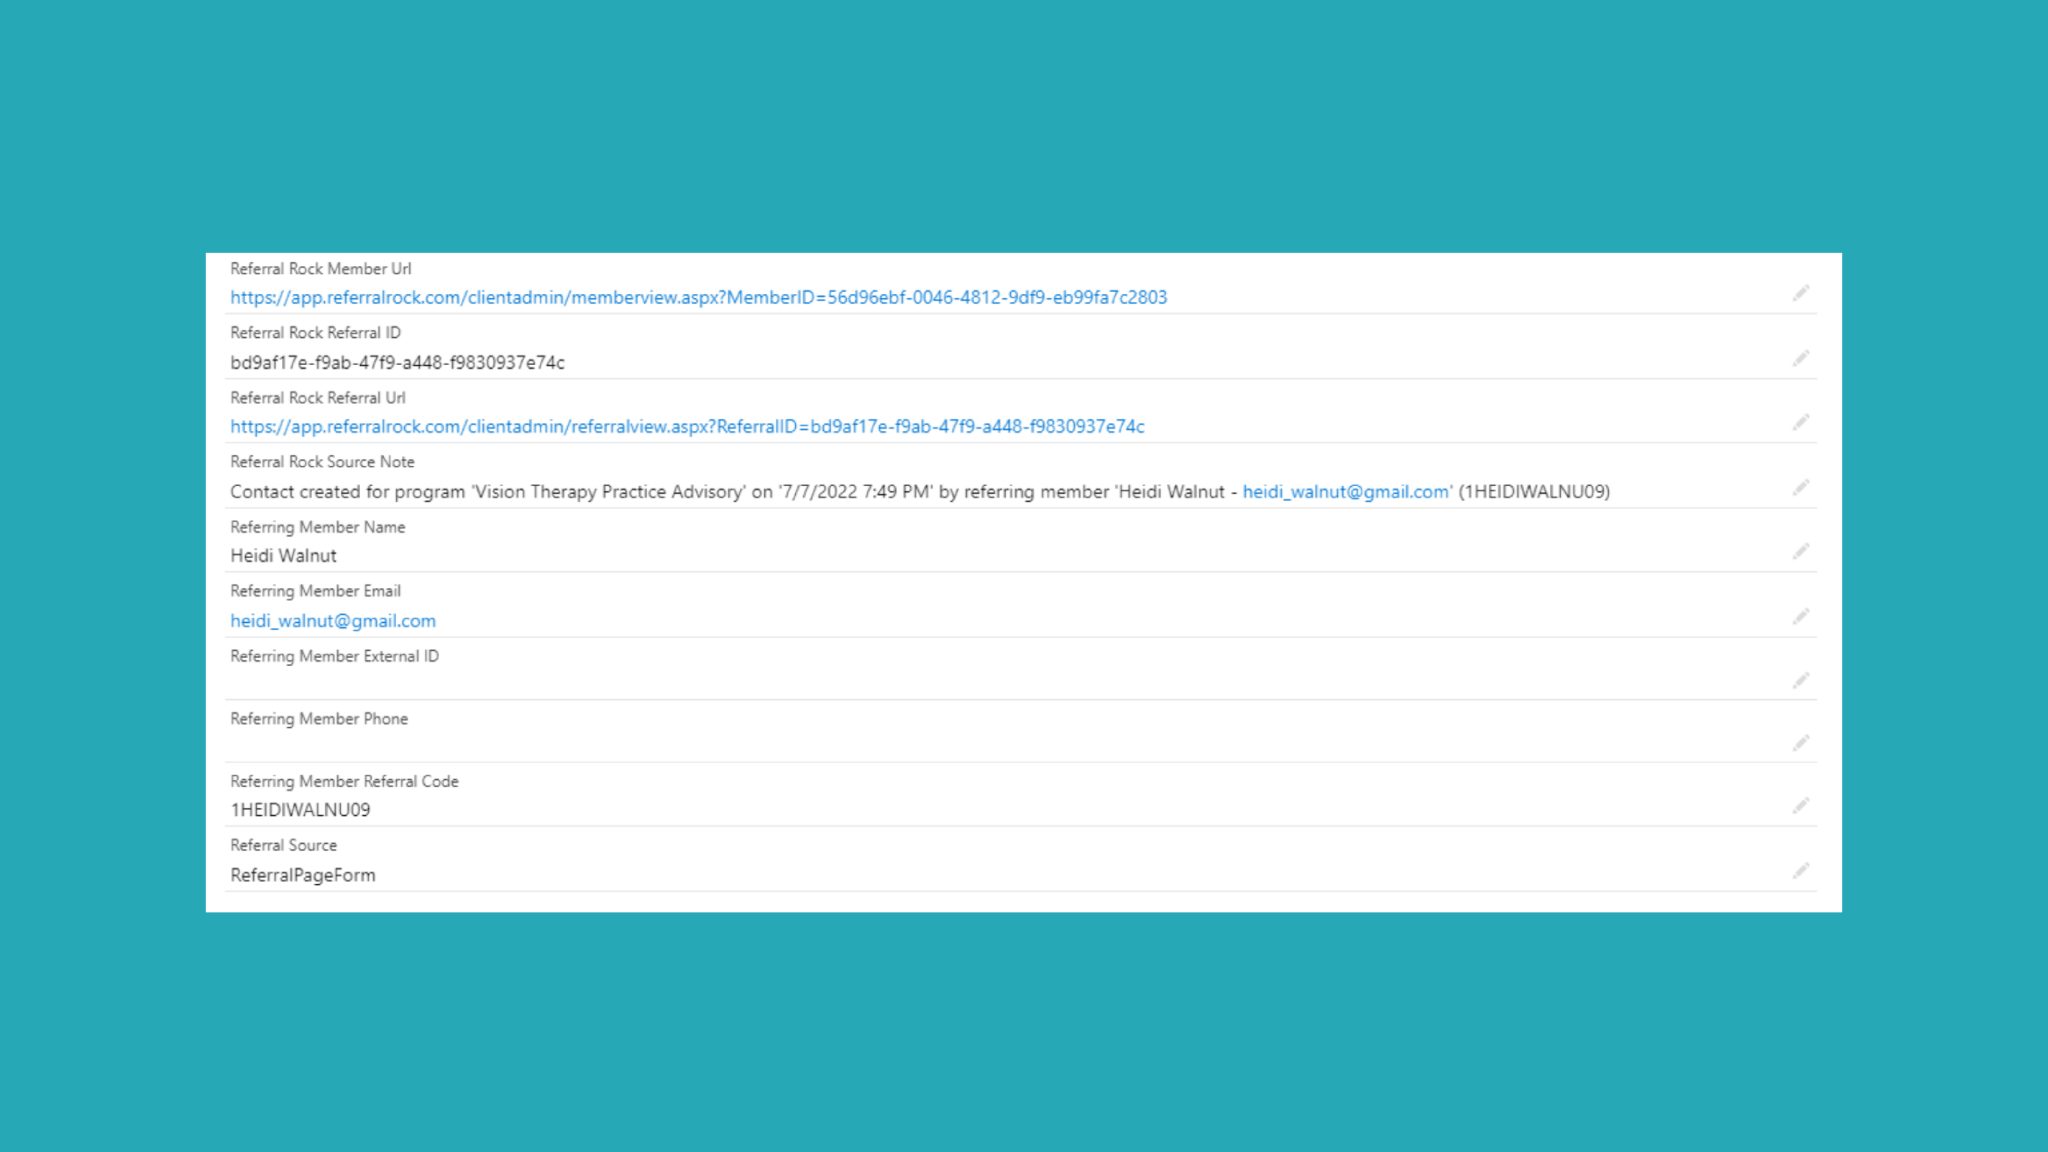The width and height of the screenshot is (2048, 1152).
Task: Click edit icon for Referring Member Phone
Action: (x=1802, y=741)
